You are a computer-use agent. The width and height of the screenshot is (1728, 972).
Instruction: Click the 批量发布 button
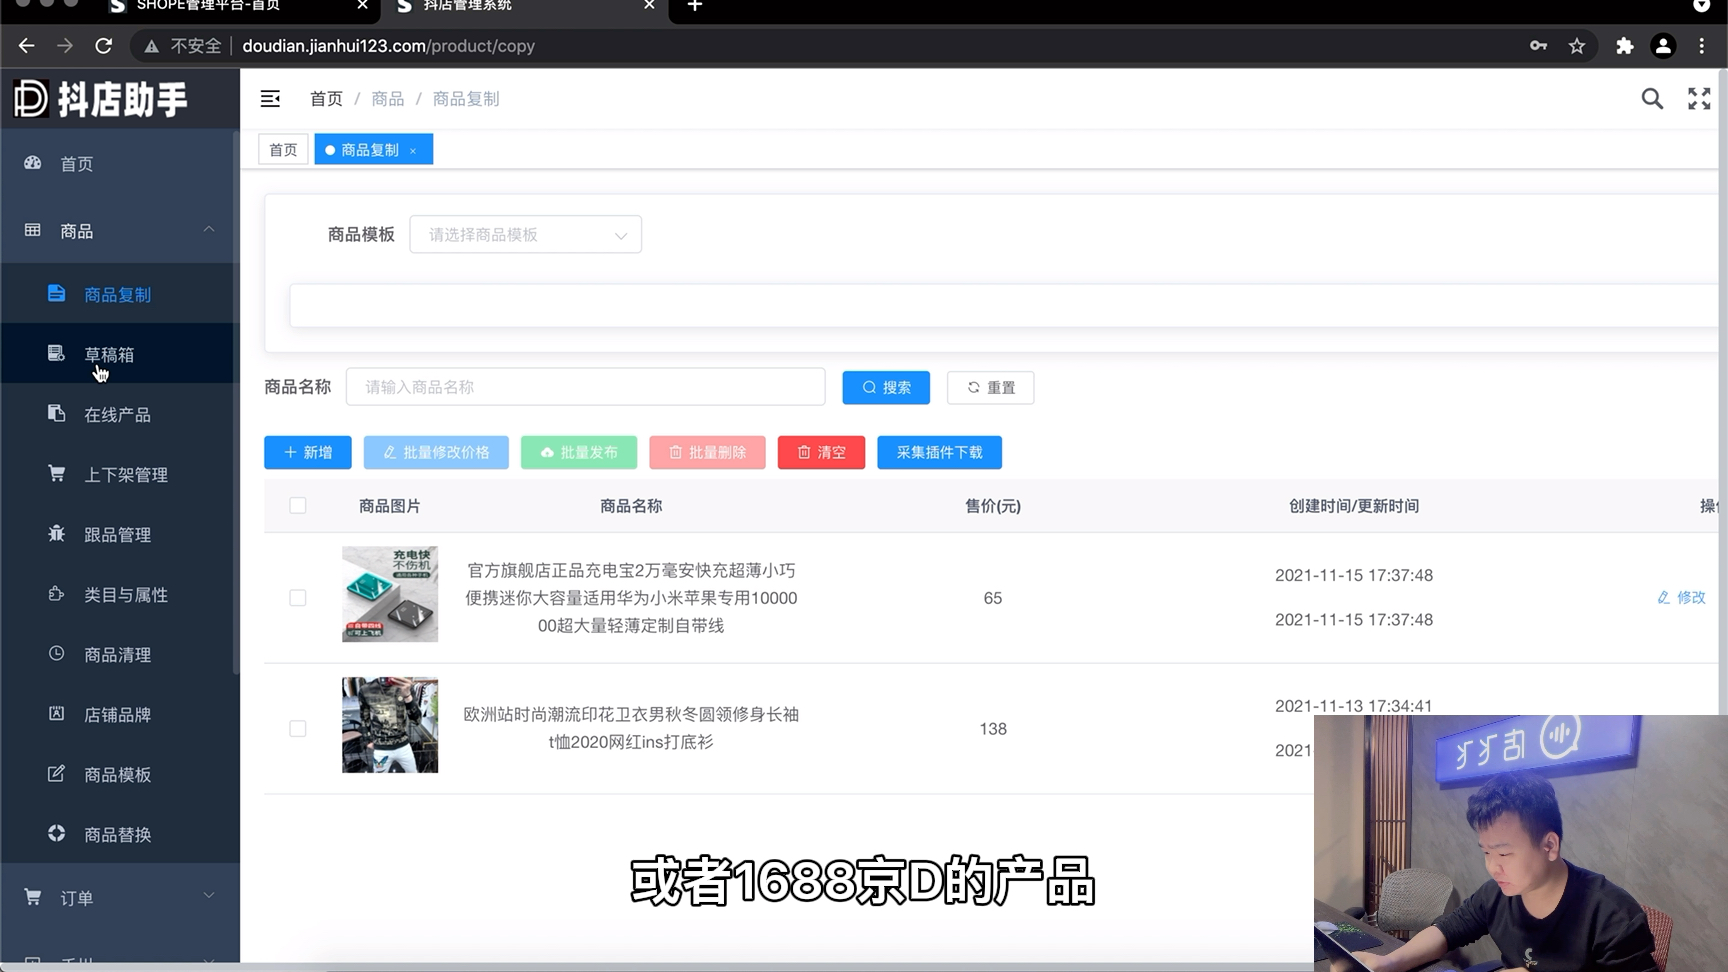(x=579, y=452)
